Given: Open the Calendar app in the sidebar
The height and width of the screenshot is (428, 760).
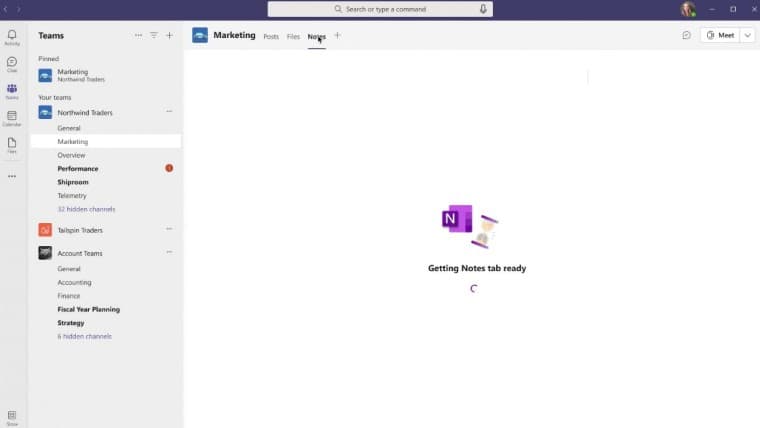Looking at the screenshot, I should tap(12, 118).
